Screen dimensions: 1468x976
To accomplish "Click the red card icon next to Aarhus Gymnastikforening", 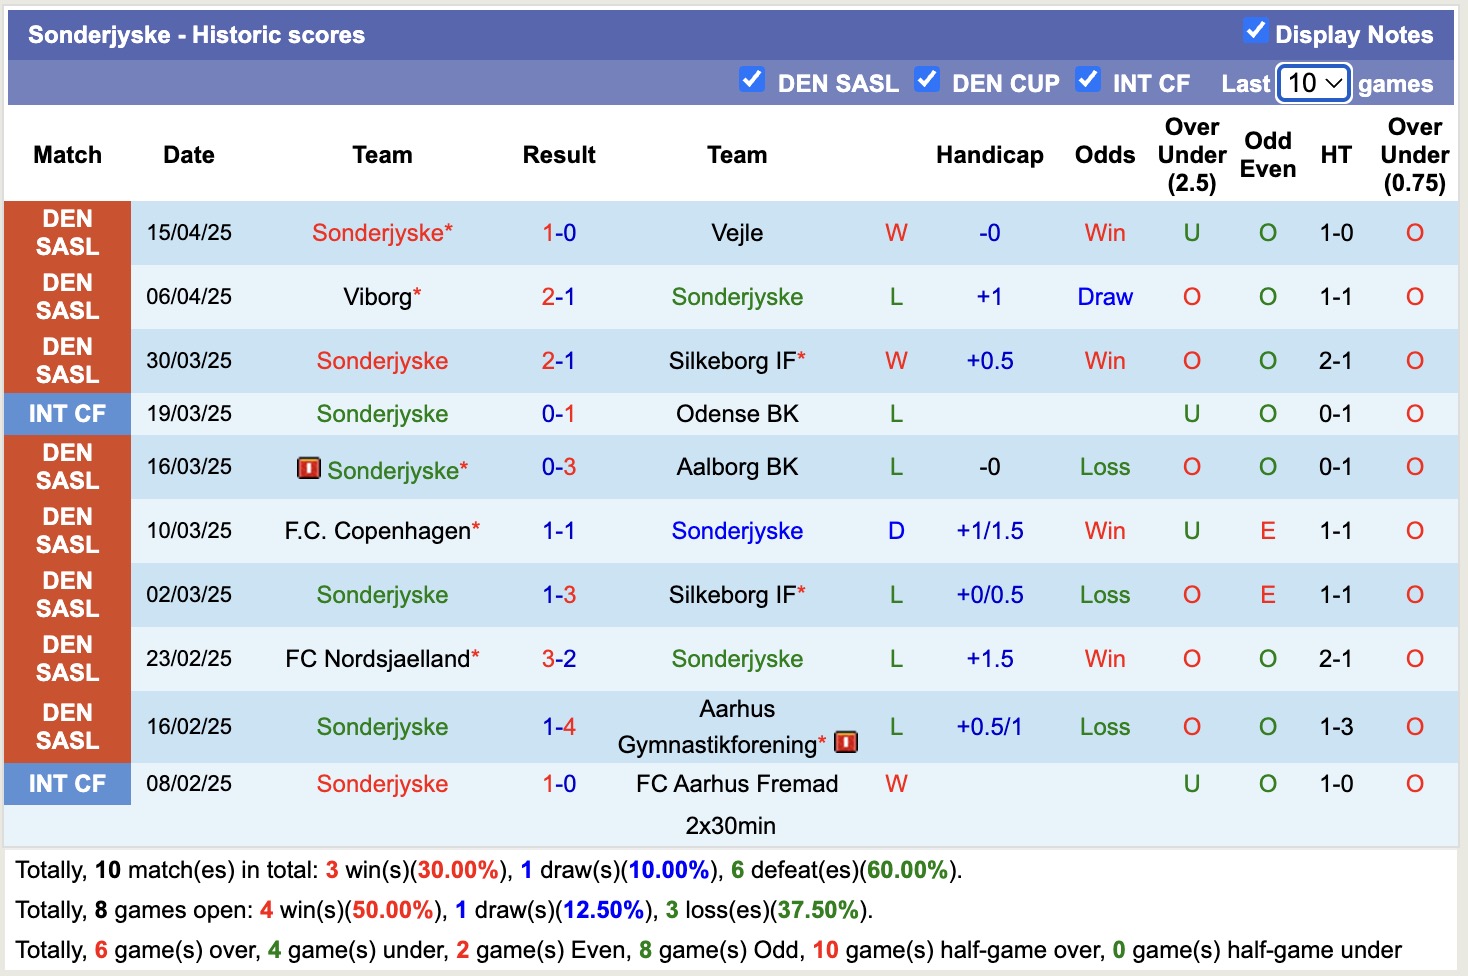I will 845,743.
